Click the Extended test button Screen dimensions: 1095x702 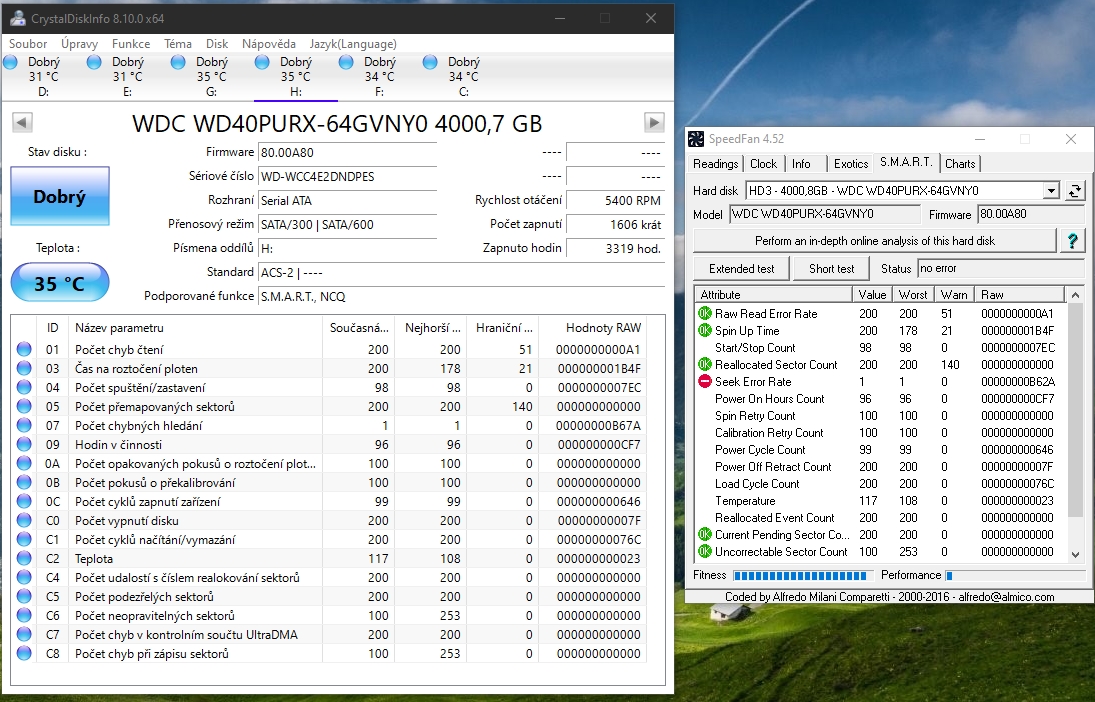[742, 268]
